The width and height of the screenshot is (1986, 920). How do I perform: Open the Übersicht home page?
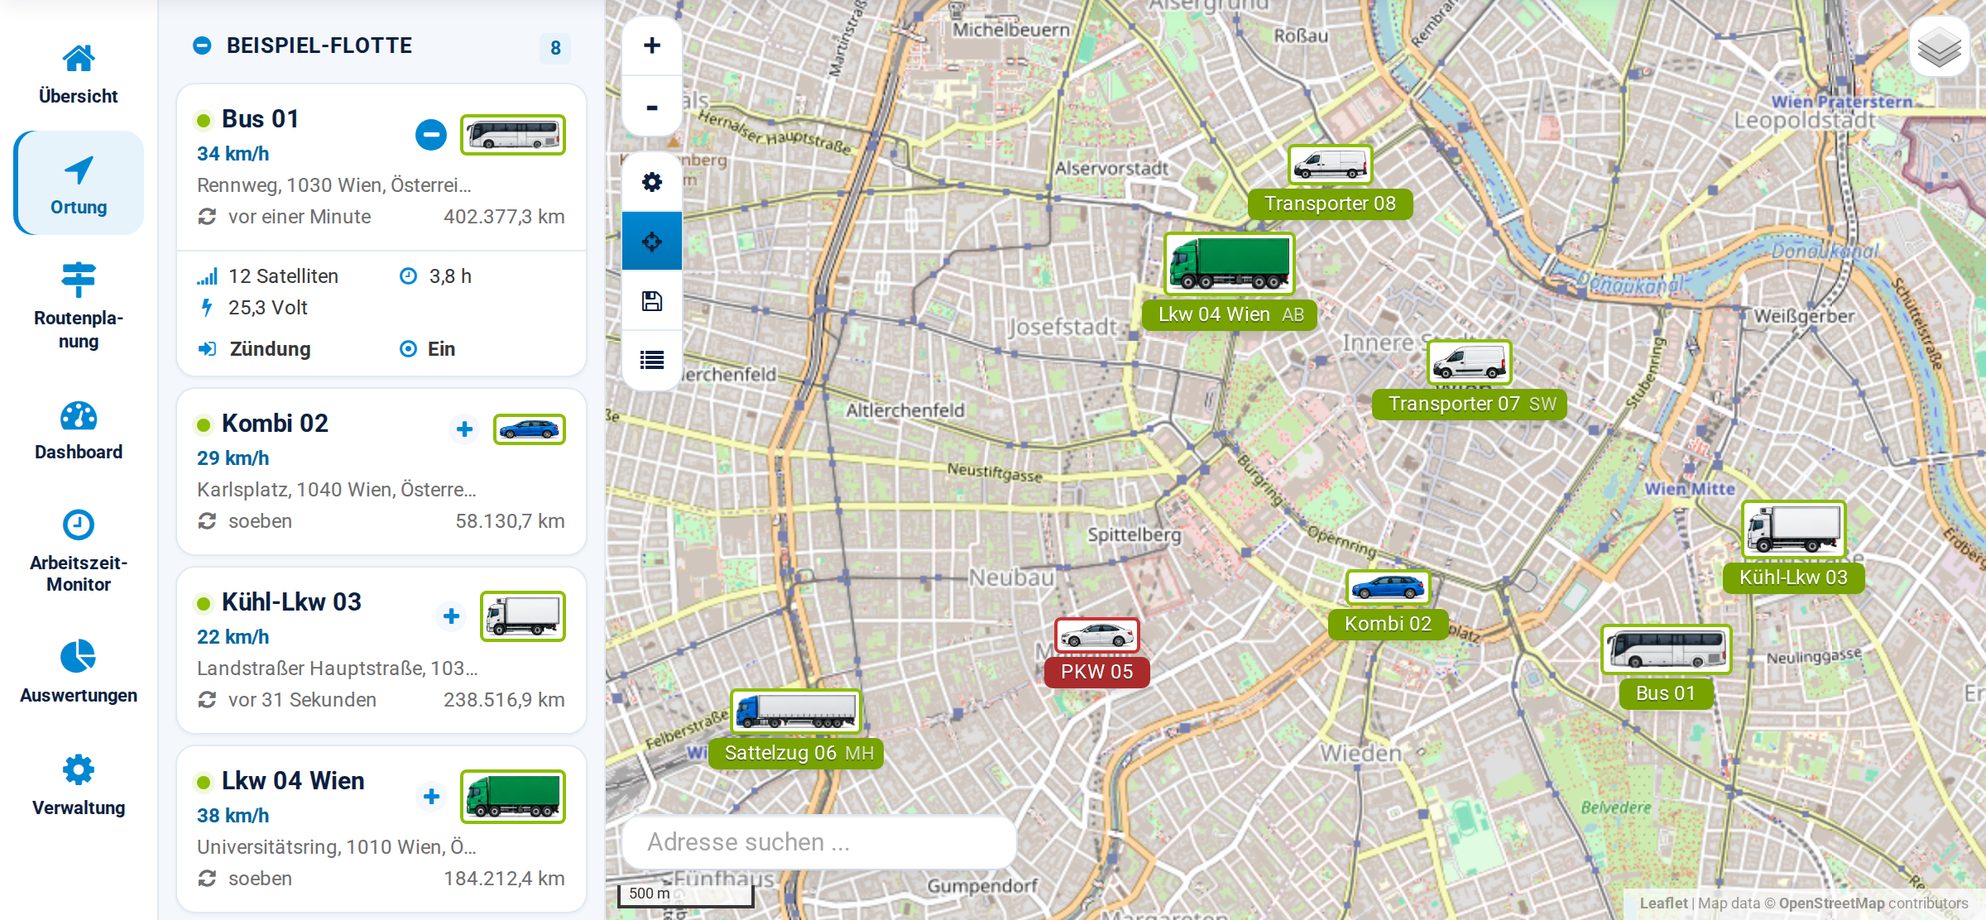[x=78, y=74]
